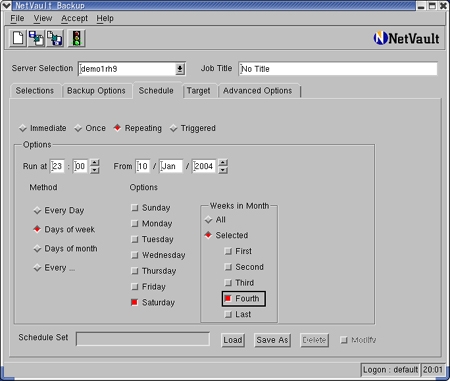The height and width of the screenshot is (381, 450).
Task: Click the third toolbar icon with documents
Action: click(x=55, y=38)
